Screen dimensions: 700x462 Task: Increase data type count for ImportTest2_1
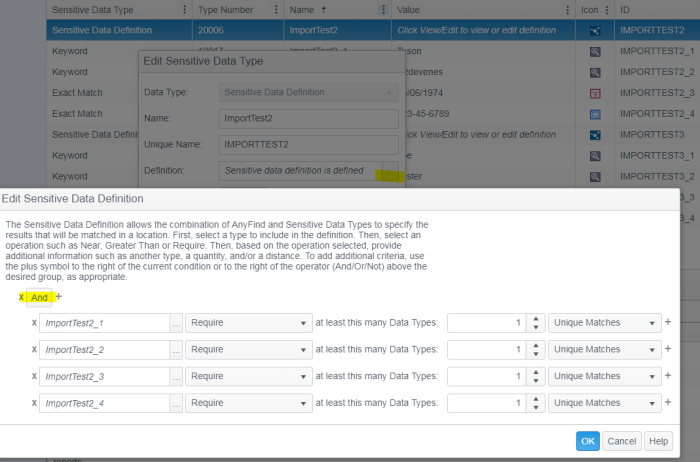[536, 319]
